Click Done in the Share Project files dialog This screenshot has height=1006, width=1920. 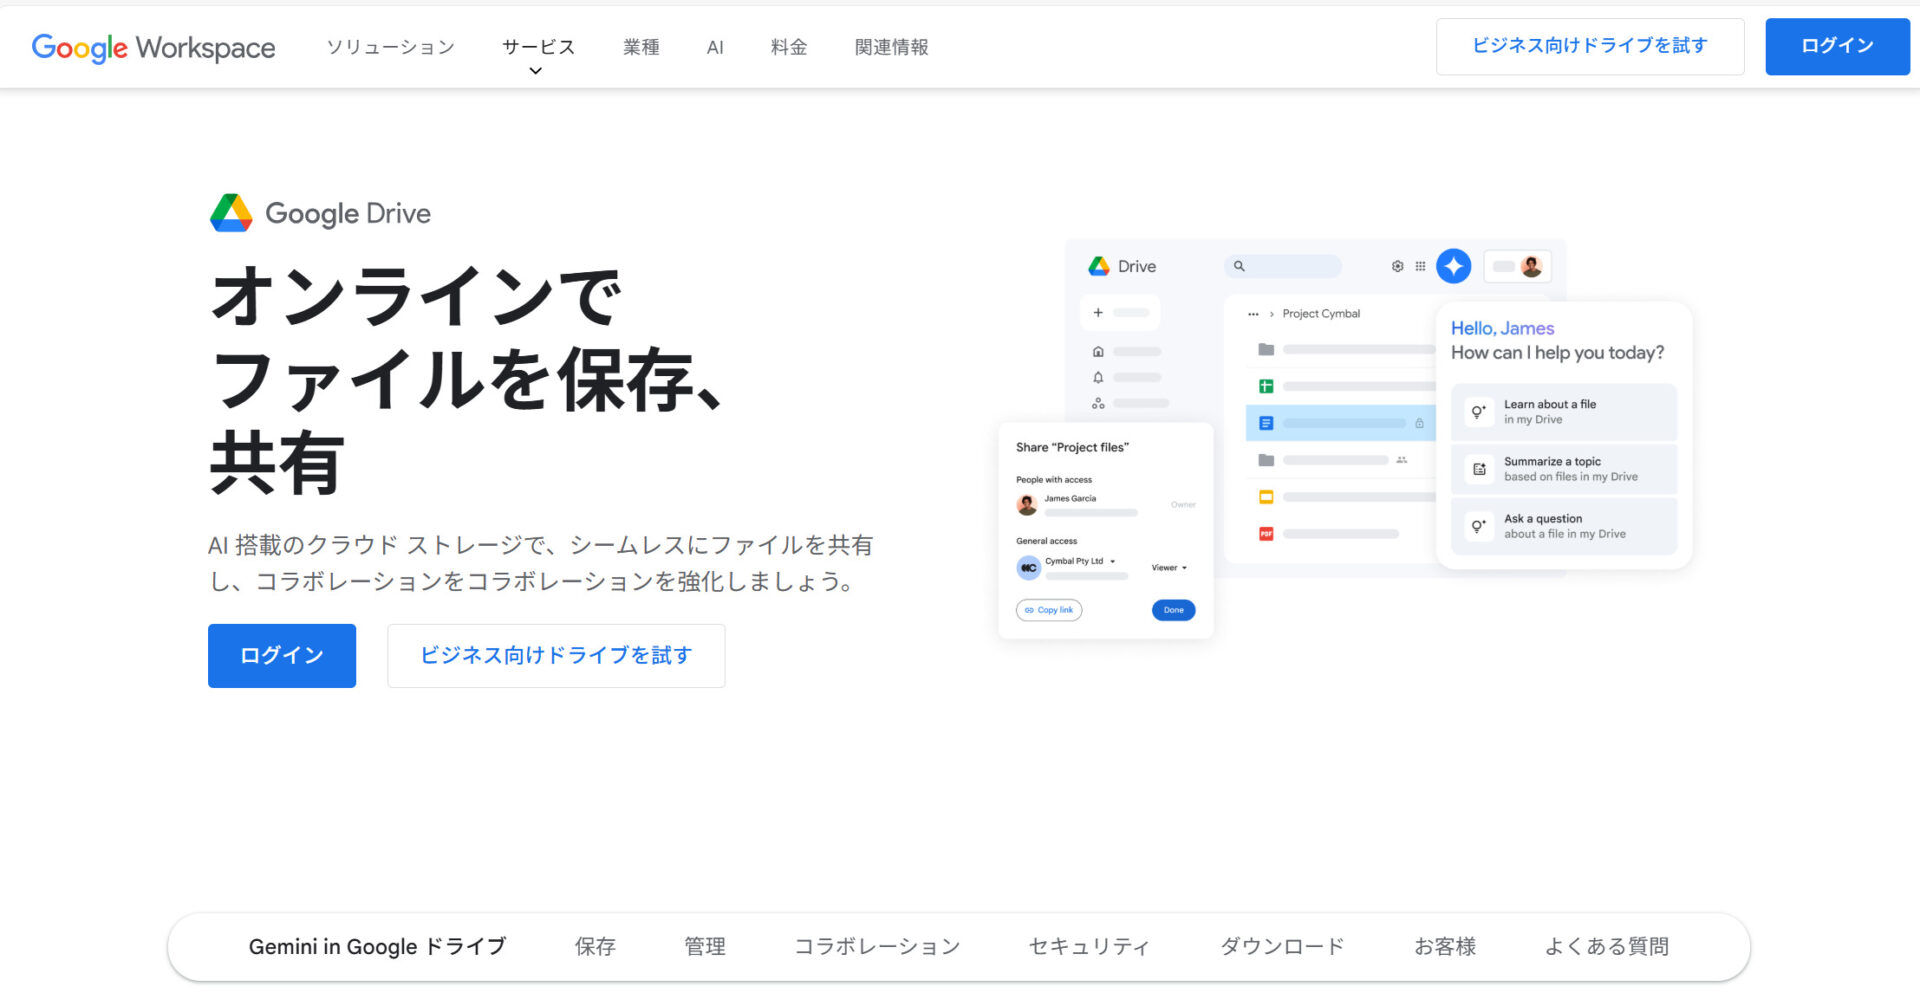pos(1173,610)
